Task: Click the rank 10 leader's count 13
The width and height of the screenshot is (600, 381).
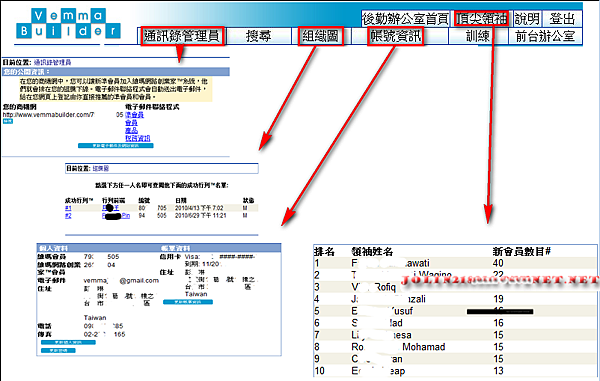Action: pos(498,371)
